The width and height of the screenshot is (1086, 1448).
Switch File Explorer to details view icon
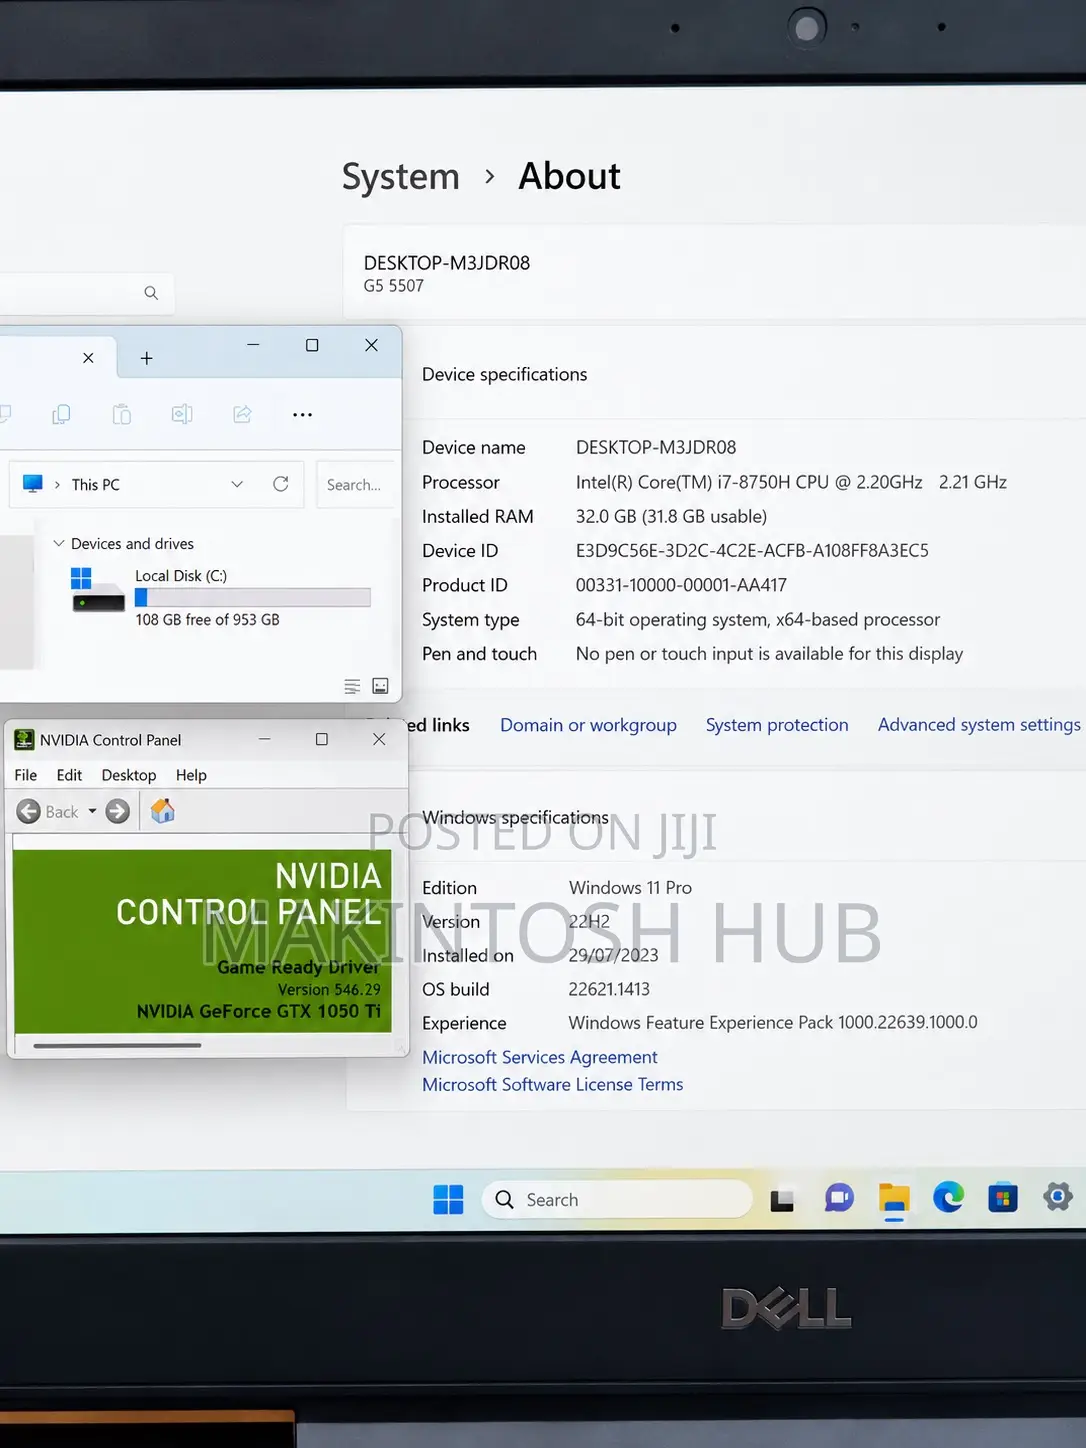(352, 686)
